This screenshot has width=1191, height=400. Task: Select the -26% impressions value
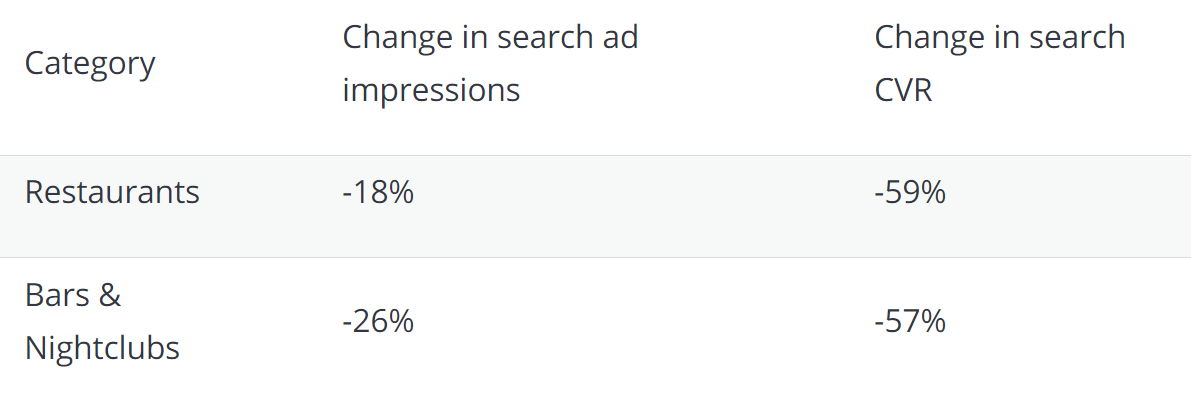[377, 322]
